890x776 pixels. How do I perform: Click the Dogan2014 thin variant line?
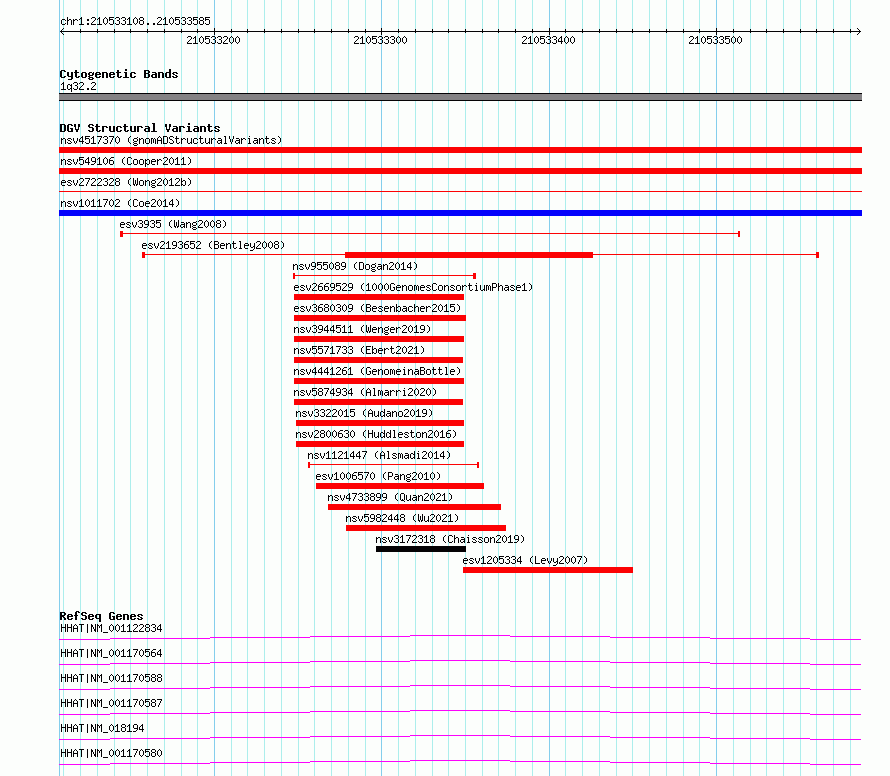(384, 276)
